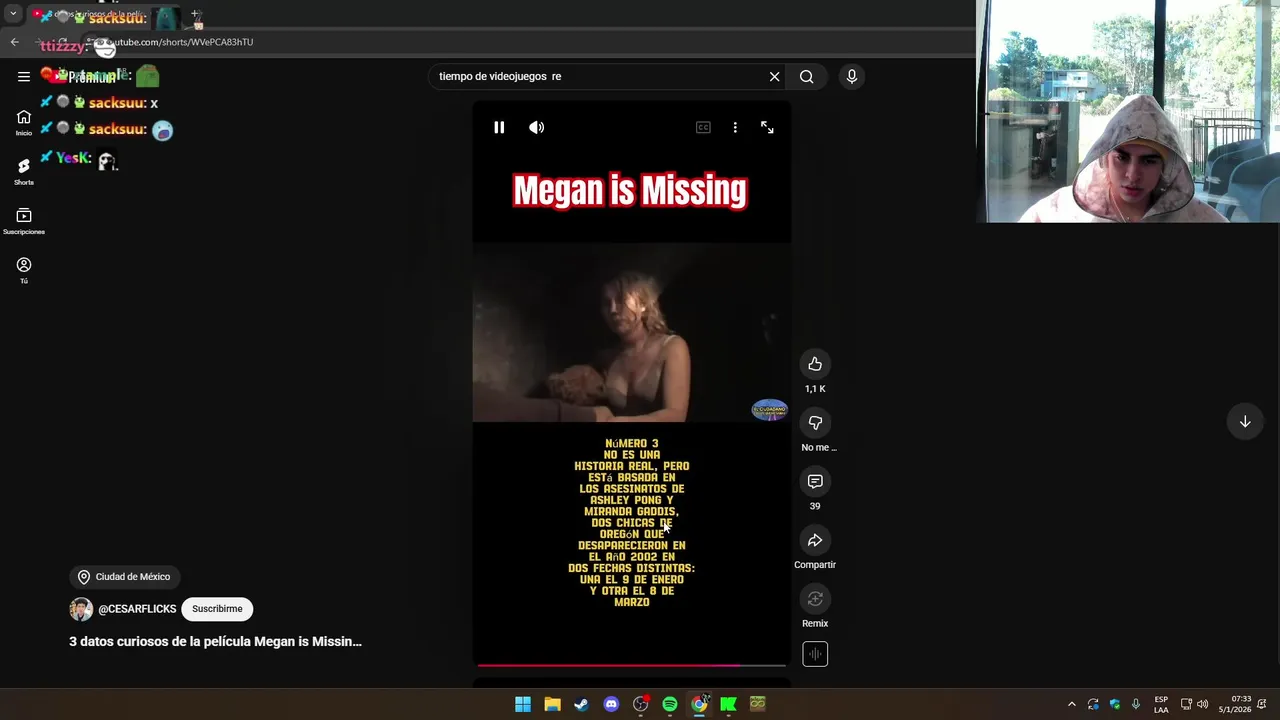Open the sound waveform button below Remix
Viewport: 1280px width, 720px height.
(x=815, y=654)
